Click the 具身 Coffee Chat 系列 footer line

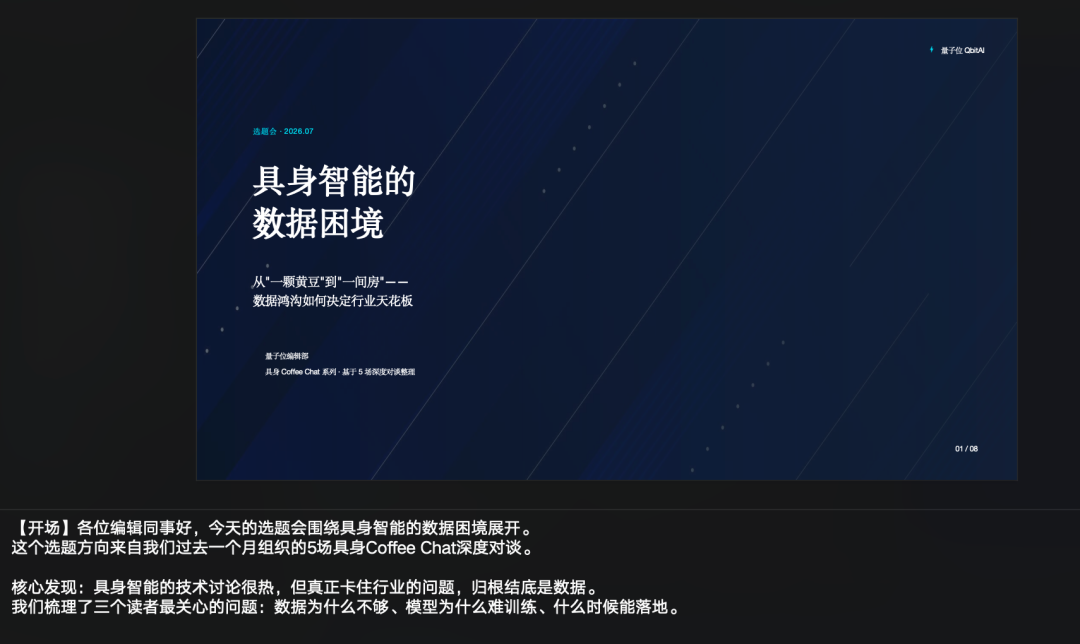pyautogui.click(x=340, y=372)
